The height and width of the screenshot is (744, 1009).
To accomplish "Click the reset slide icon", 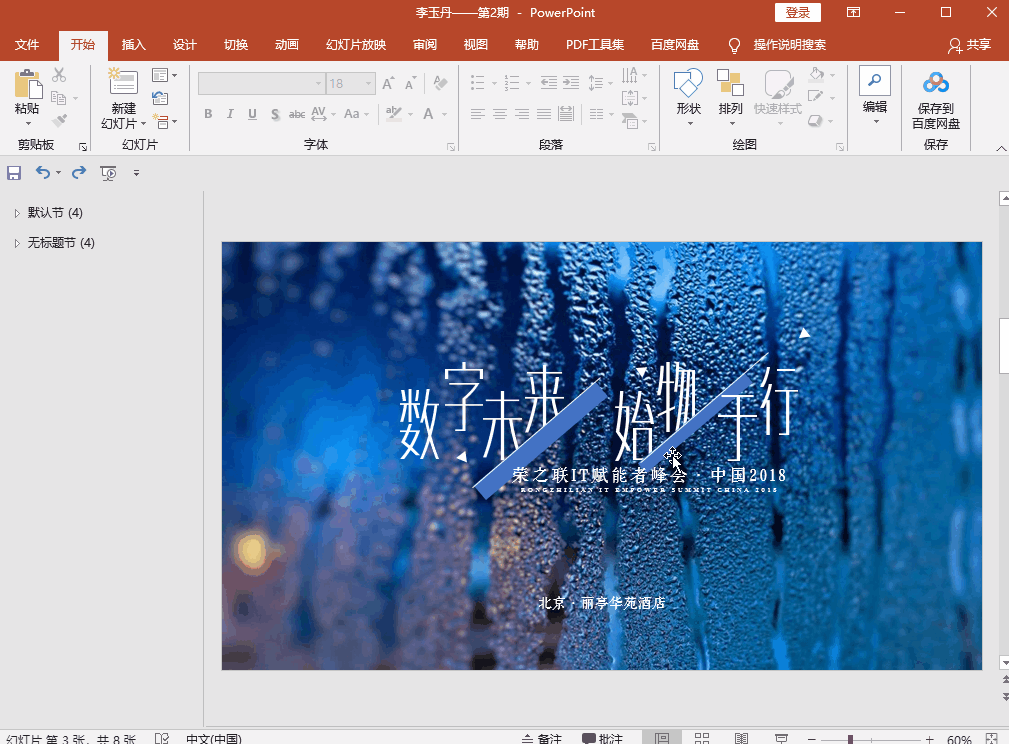I will tap(160, 98).
